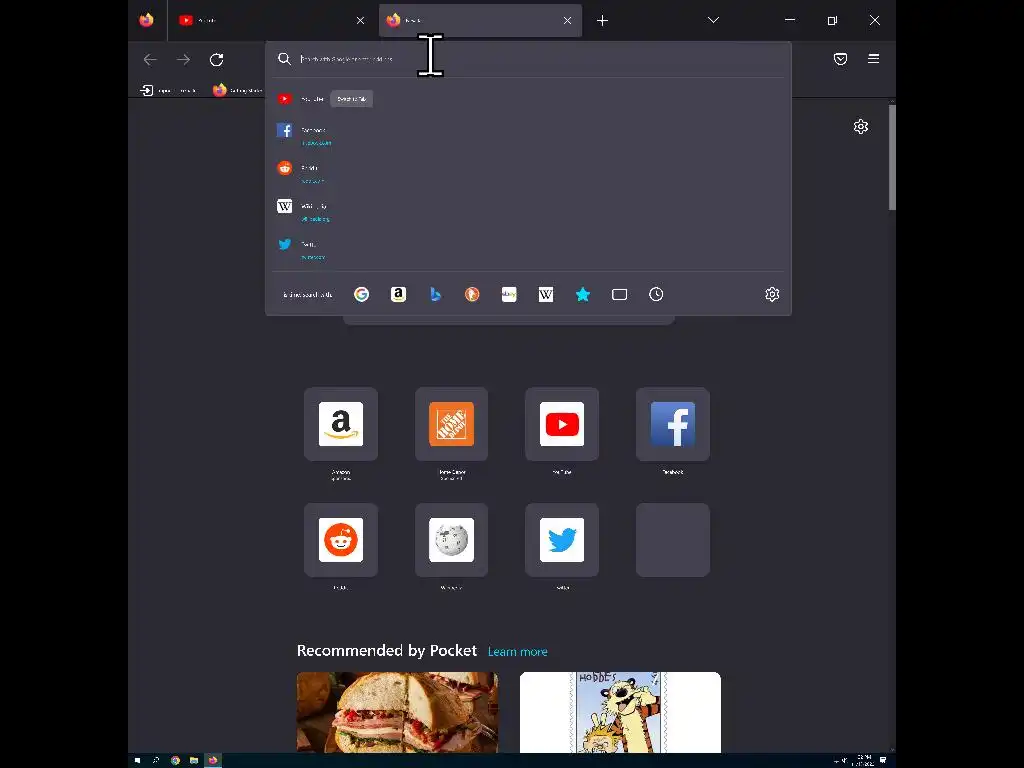The width and height of the screenshot is (1024, 768).
Task: Search history using the clock icon
Action: point(656,295)
